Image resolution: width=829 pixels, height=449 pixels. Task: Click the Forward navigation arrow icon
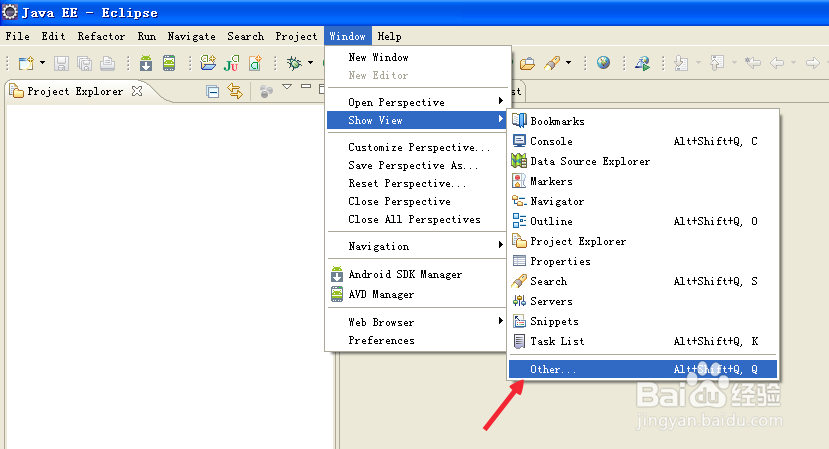[x=813, y=63]
